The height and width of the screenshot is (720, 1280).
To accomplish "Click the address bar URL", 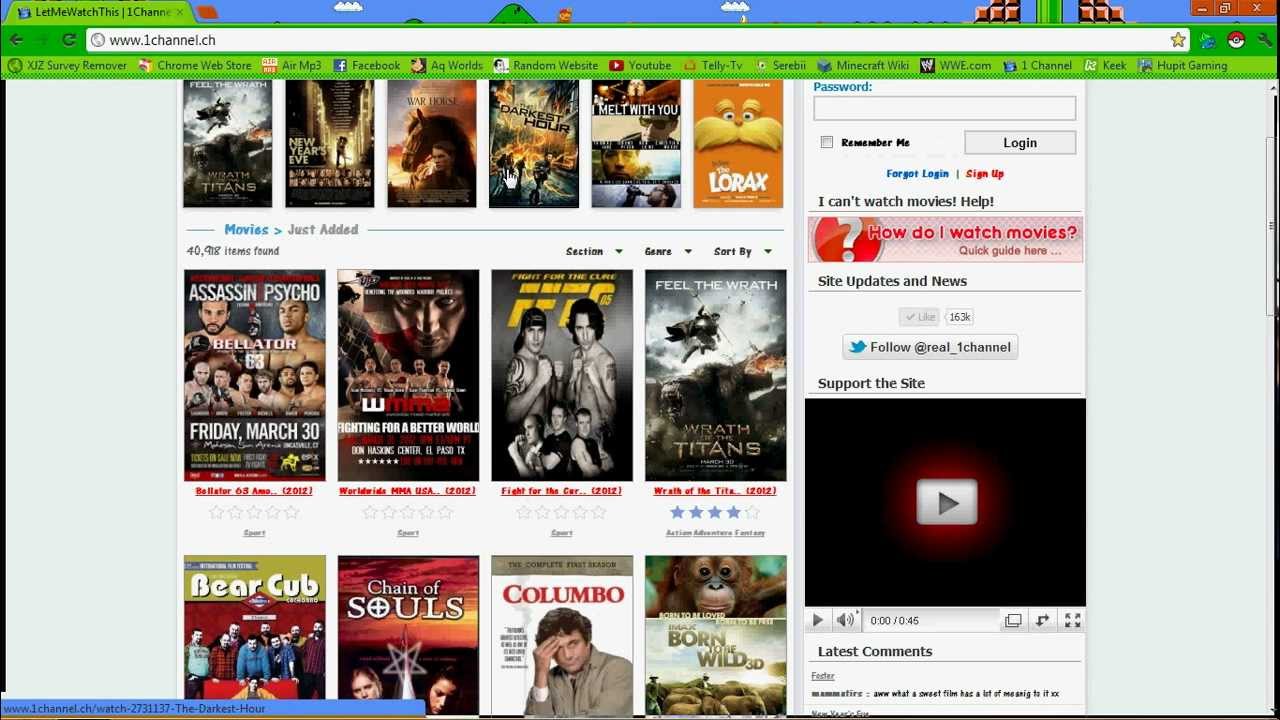I will [x=162, y=40].
